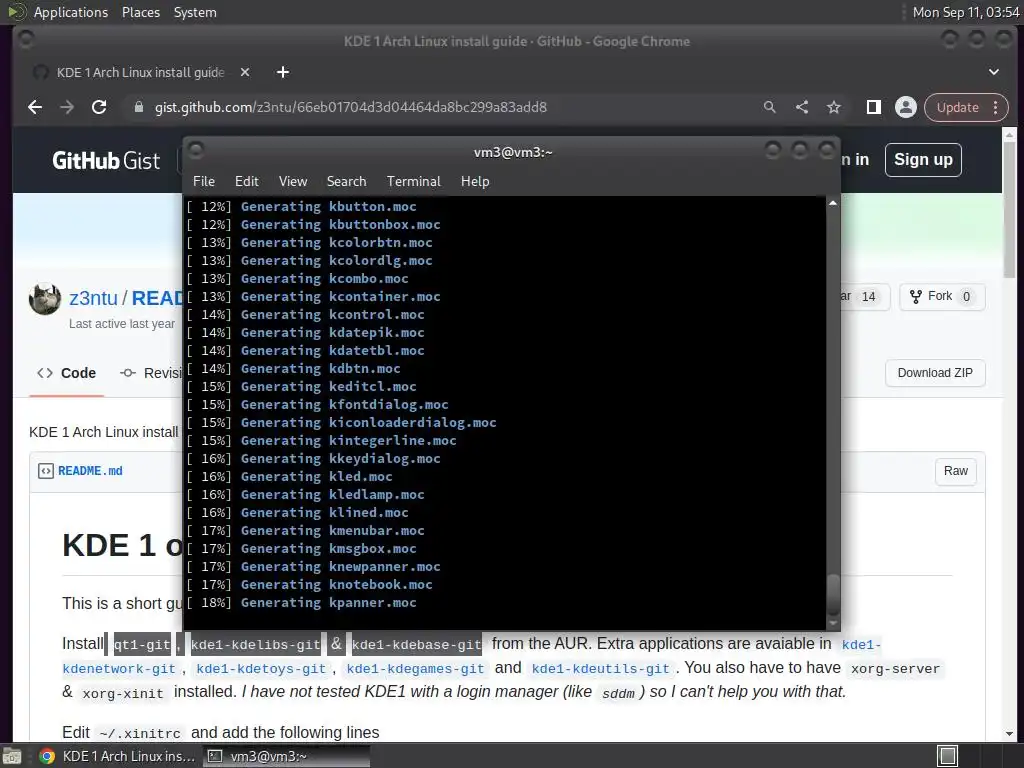Screen dimensions: 1024x768
Task: Click workspace switcher in bottom panel
Action: [947, 756]
